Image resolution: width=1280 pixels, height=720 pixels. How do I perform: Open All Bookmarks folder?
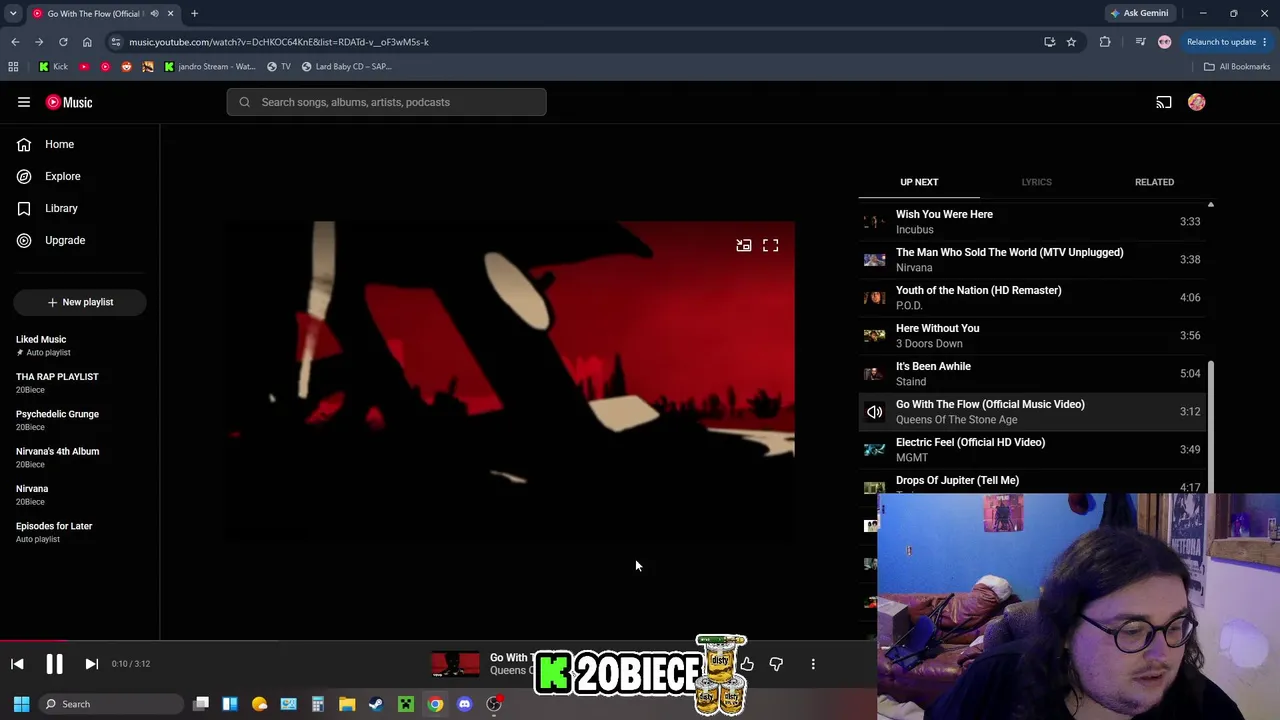(x=1237, y=66)
